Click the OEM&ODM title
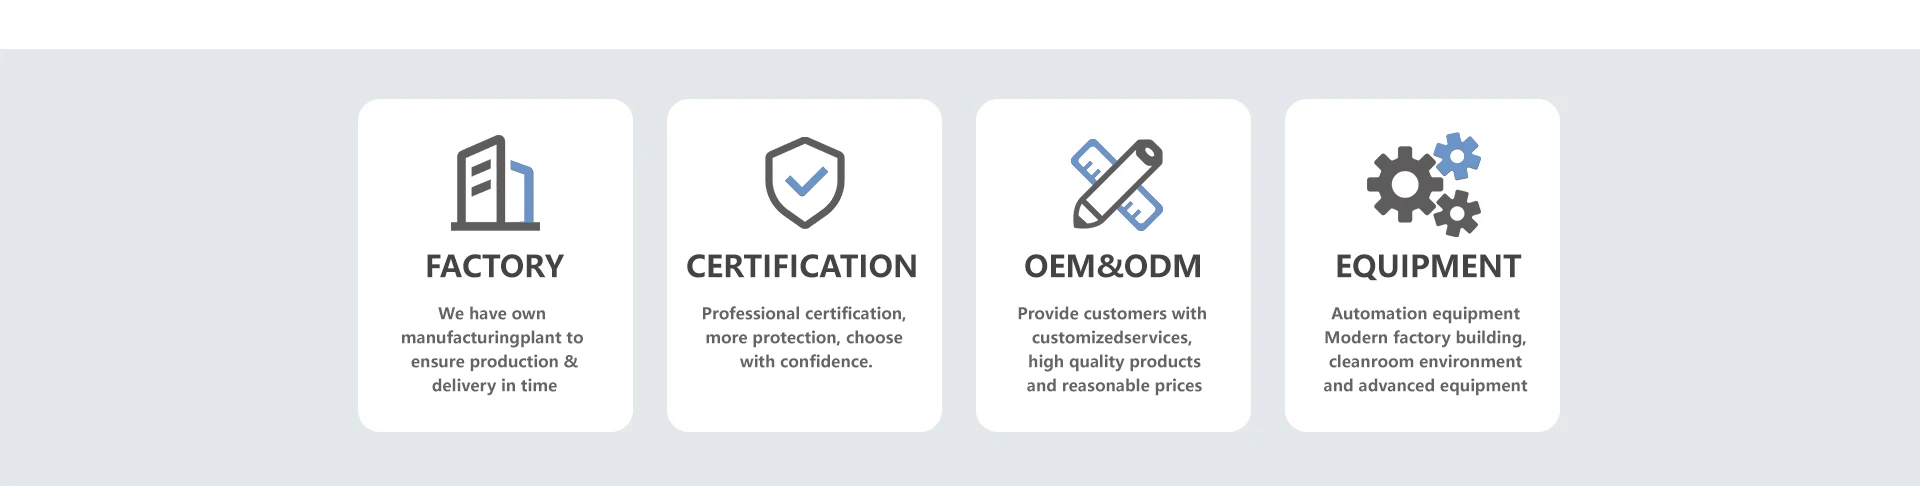The height and width of the screenshot is (495, 1920). pyautogui.click(x=1113, y=266)
